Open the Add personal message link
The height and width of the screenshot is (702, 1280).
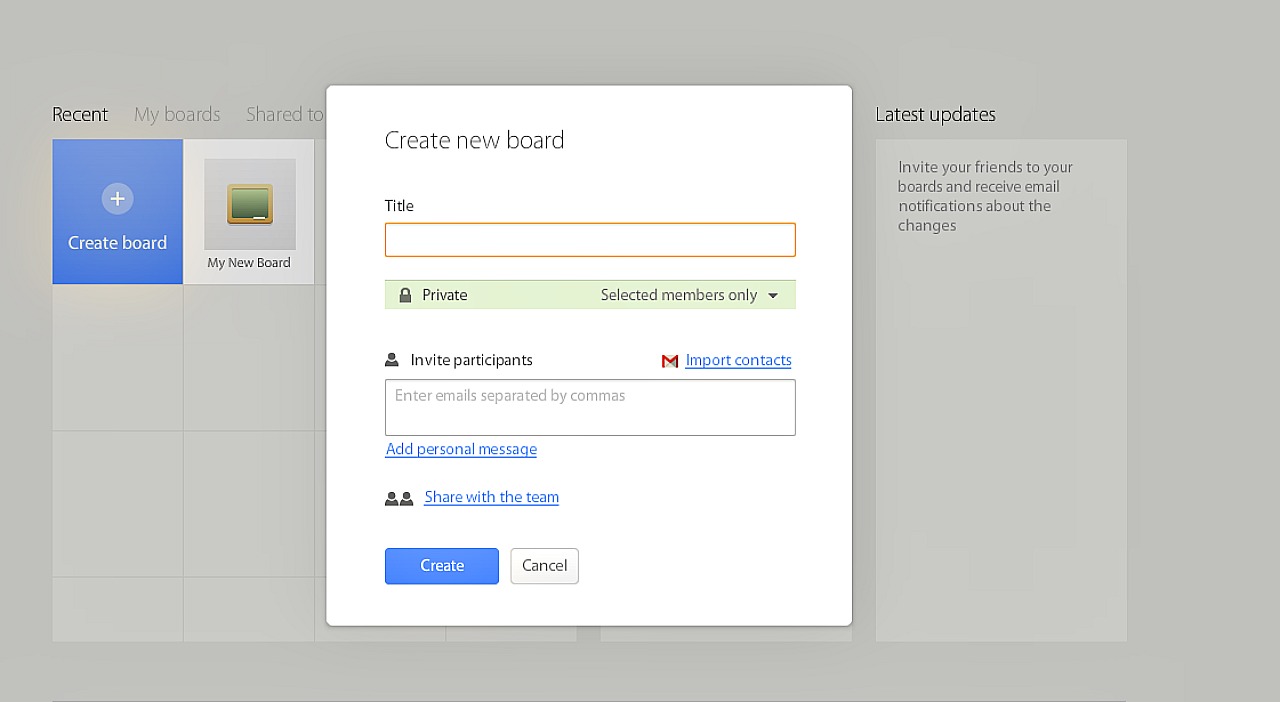point(461,449)
